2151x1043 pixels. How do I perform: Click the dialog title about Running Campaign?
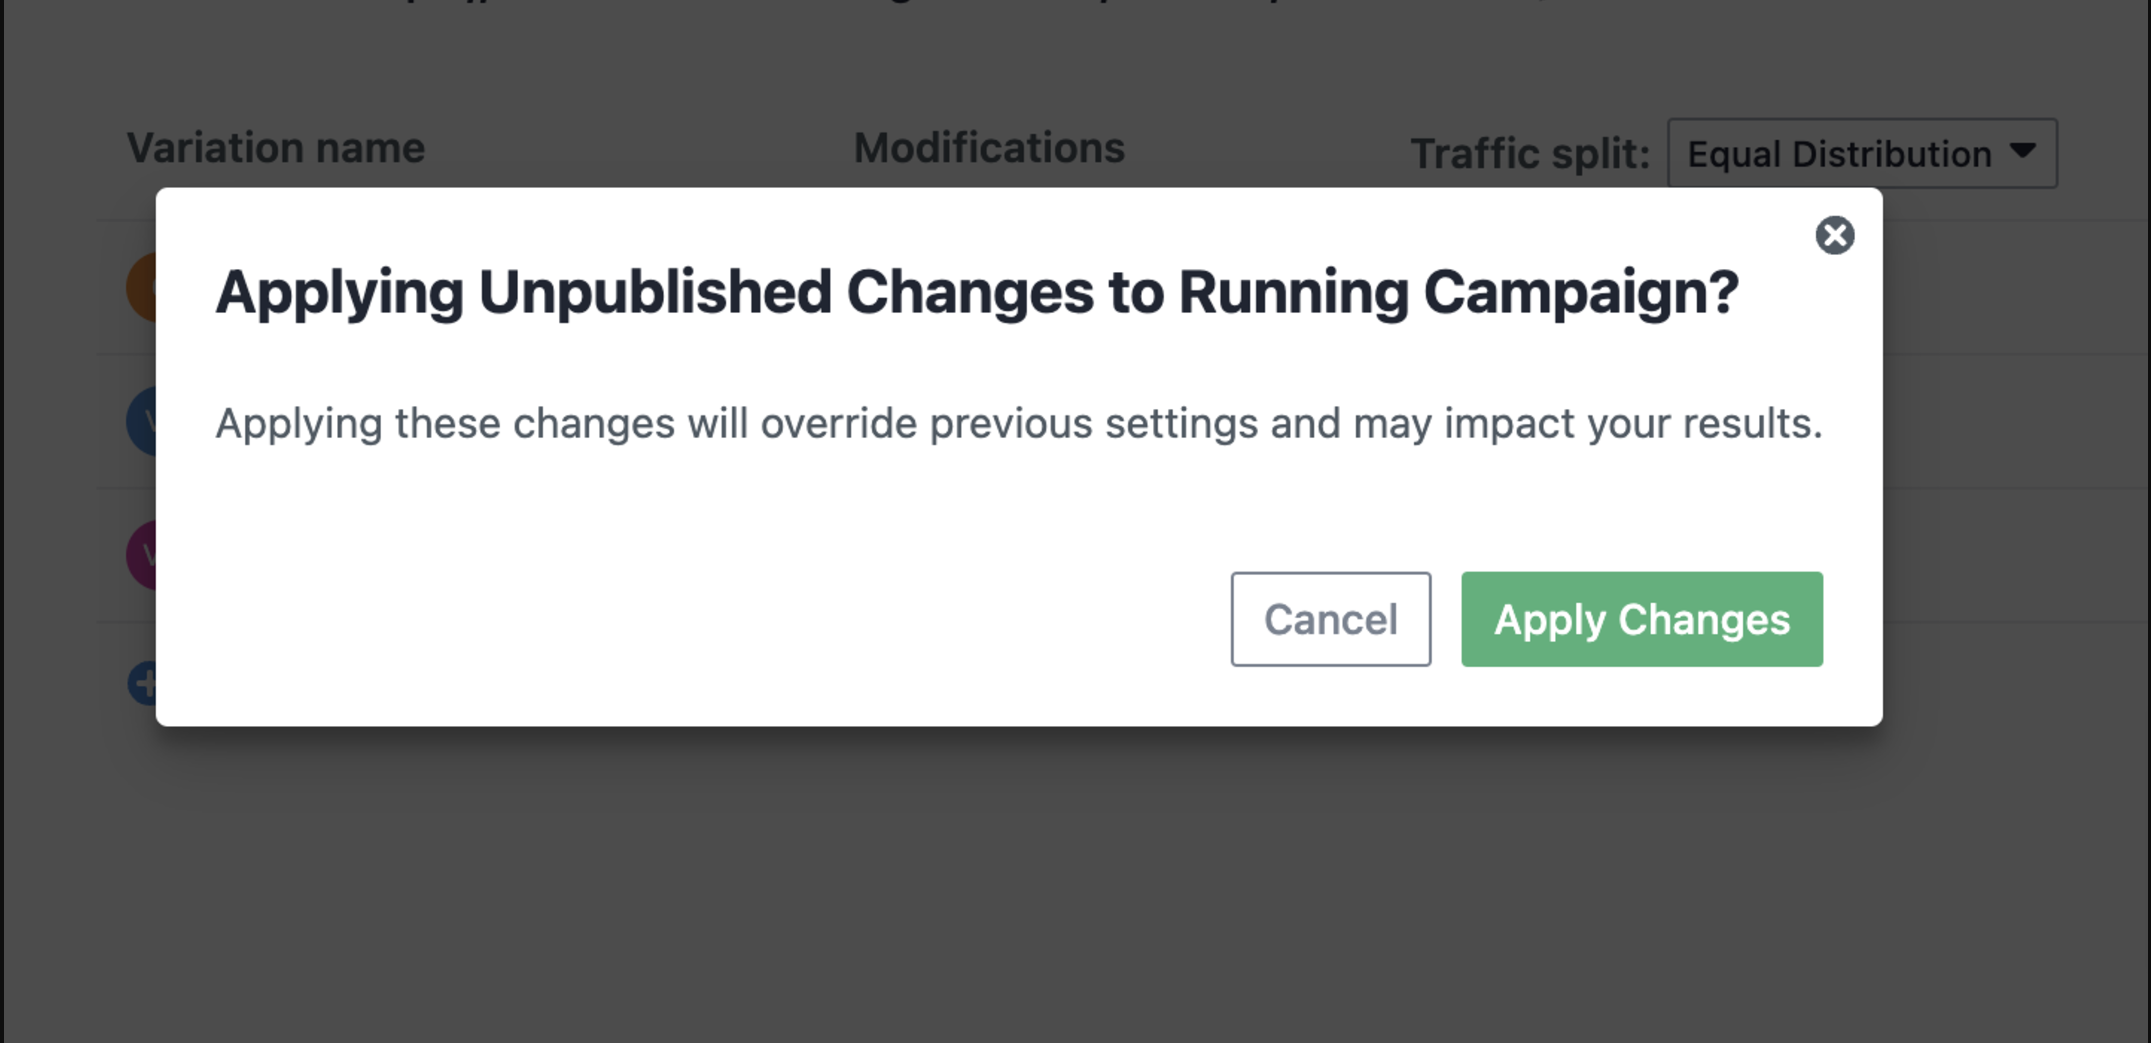pyautogui.click(x=977, y=293)
